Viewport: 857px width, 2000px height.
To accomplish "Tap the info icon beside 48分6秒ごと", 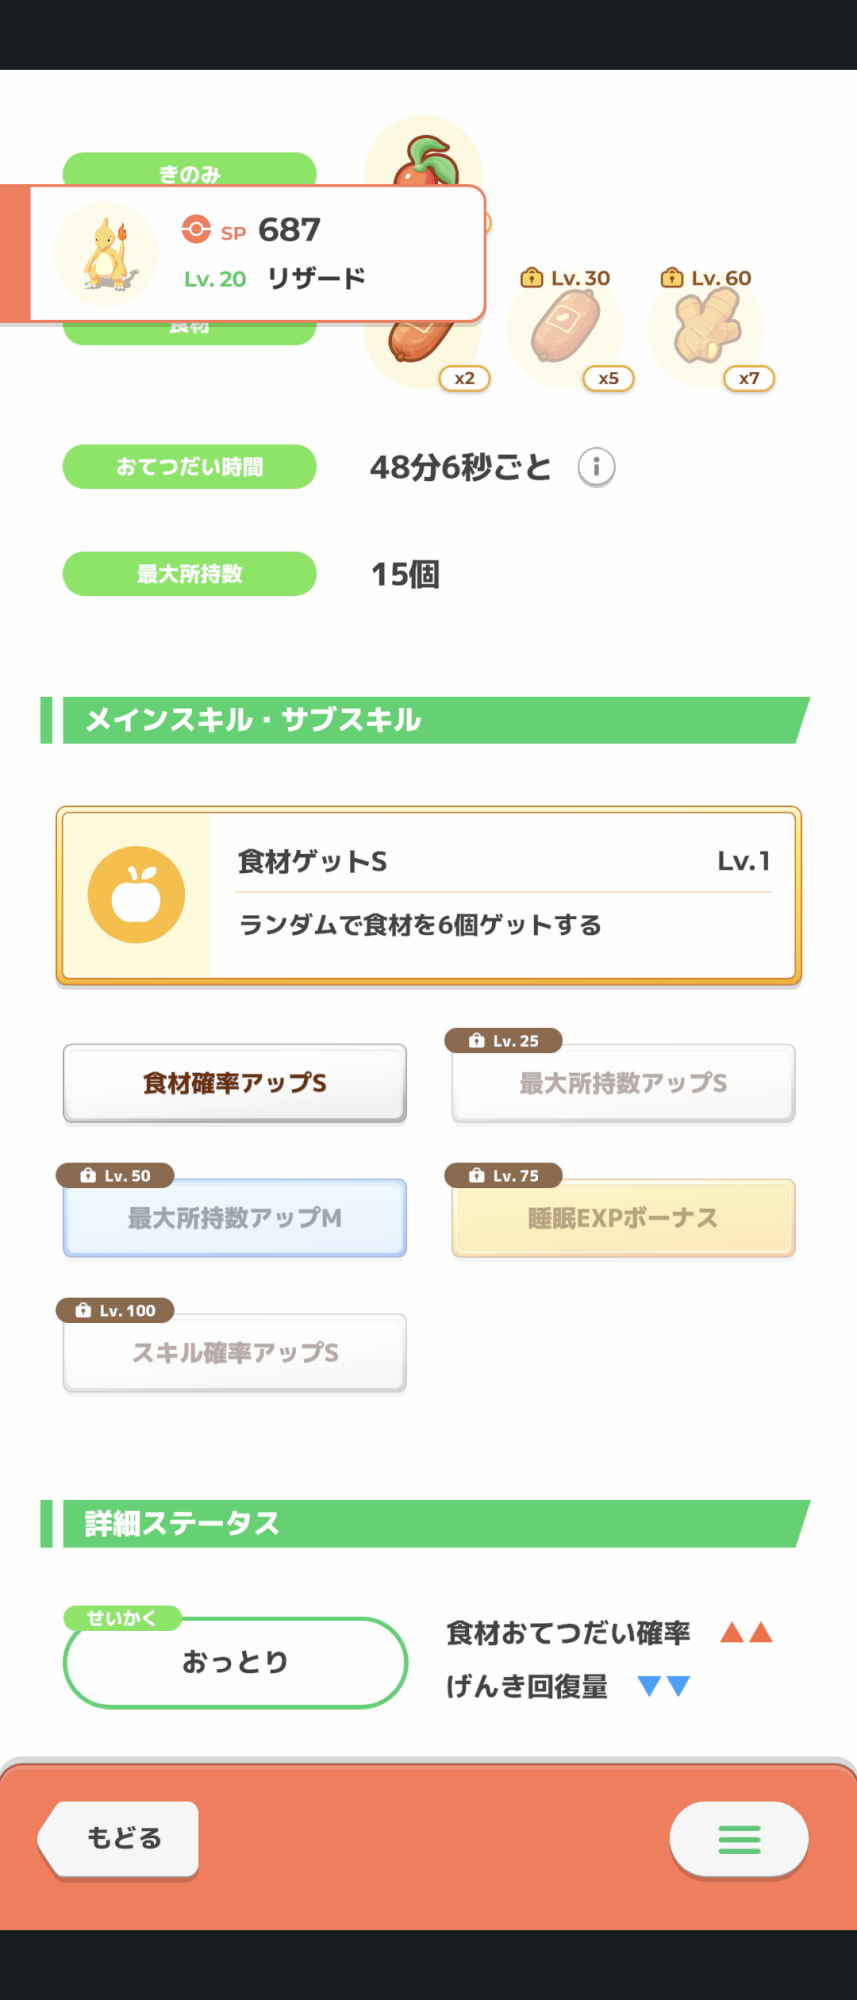I will pos(596,467).
